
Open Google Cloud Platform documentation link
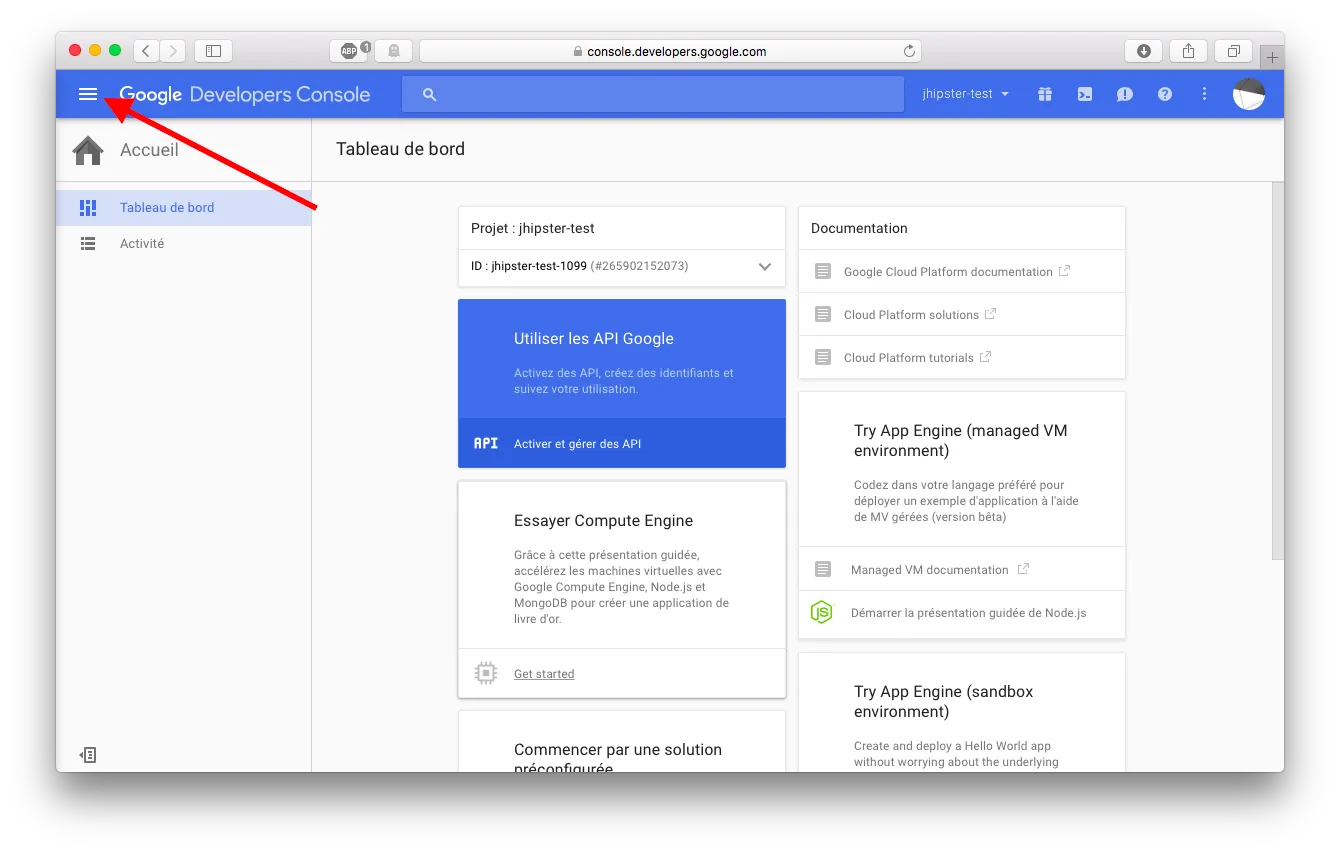[x=948, y=272]
